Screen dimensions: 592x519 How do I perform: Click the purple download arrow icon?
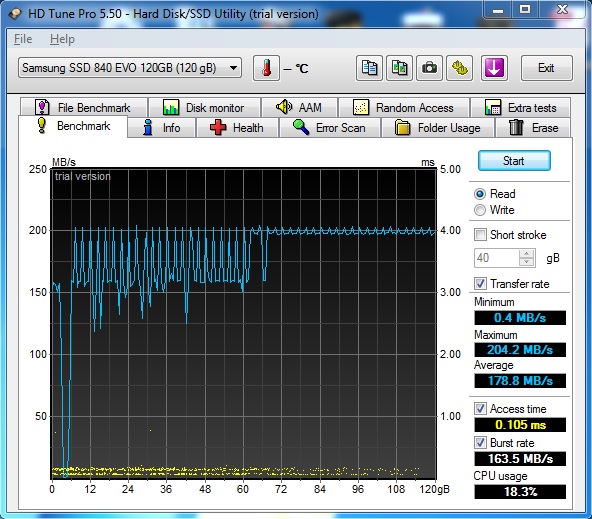point(494,68)
